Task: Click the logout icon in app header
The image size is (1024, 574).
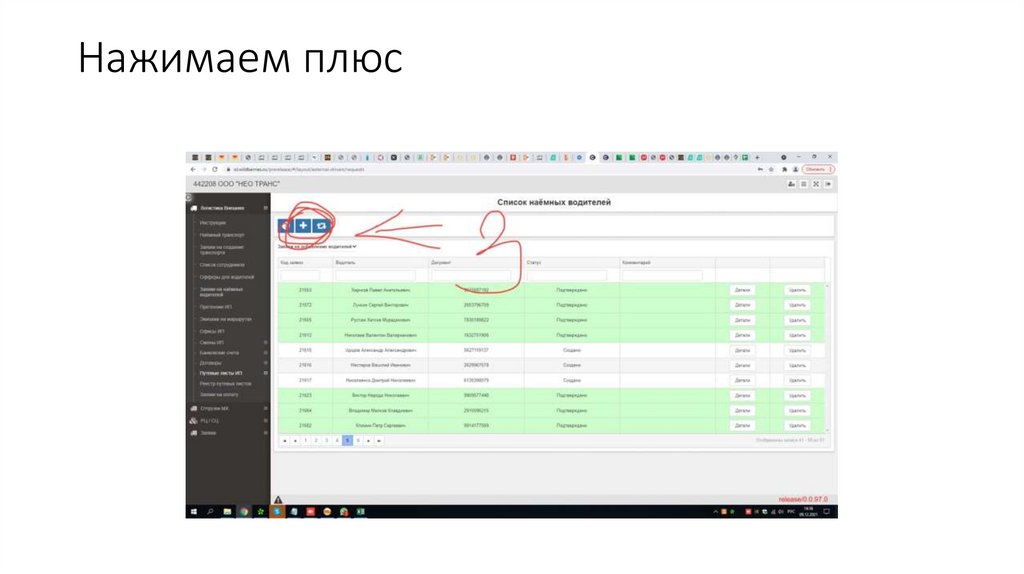Action: (x=828, y=184)
